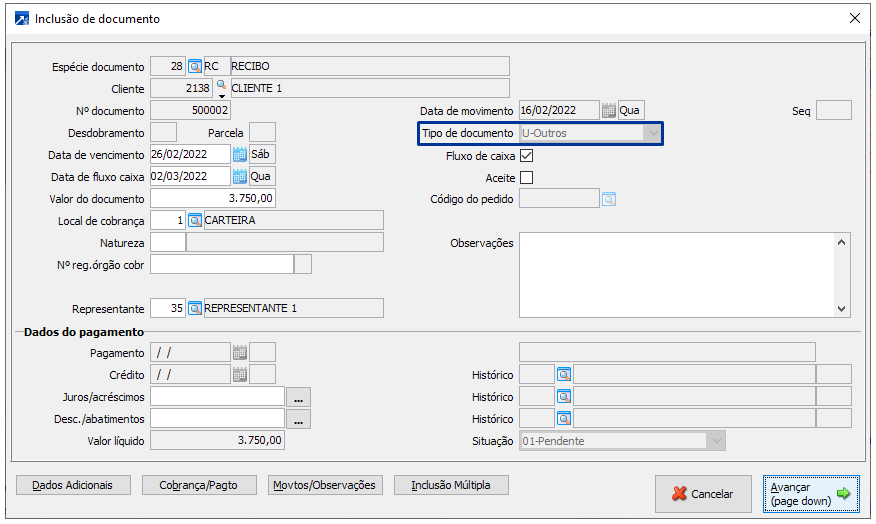Click Avançar (page down) button
Viewport: 876px width, 524px height.
click(x=811, y=494)
